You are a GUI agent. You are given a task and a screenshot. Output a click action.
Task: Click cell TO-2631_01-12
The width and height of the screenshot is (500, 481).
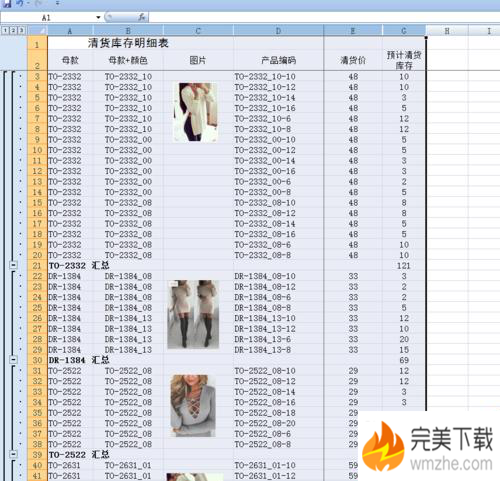(265, 476)
